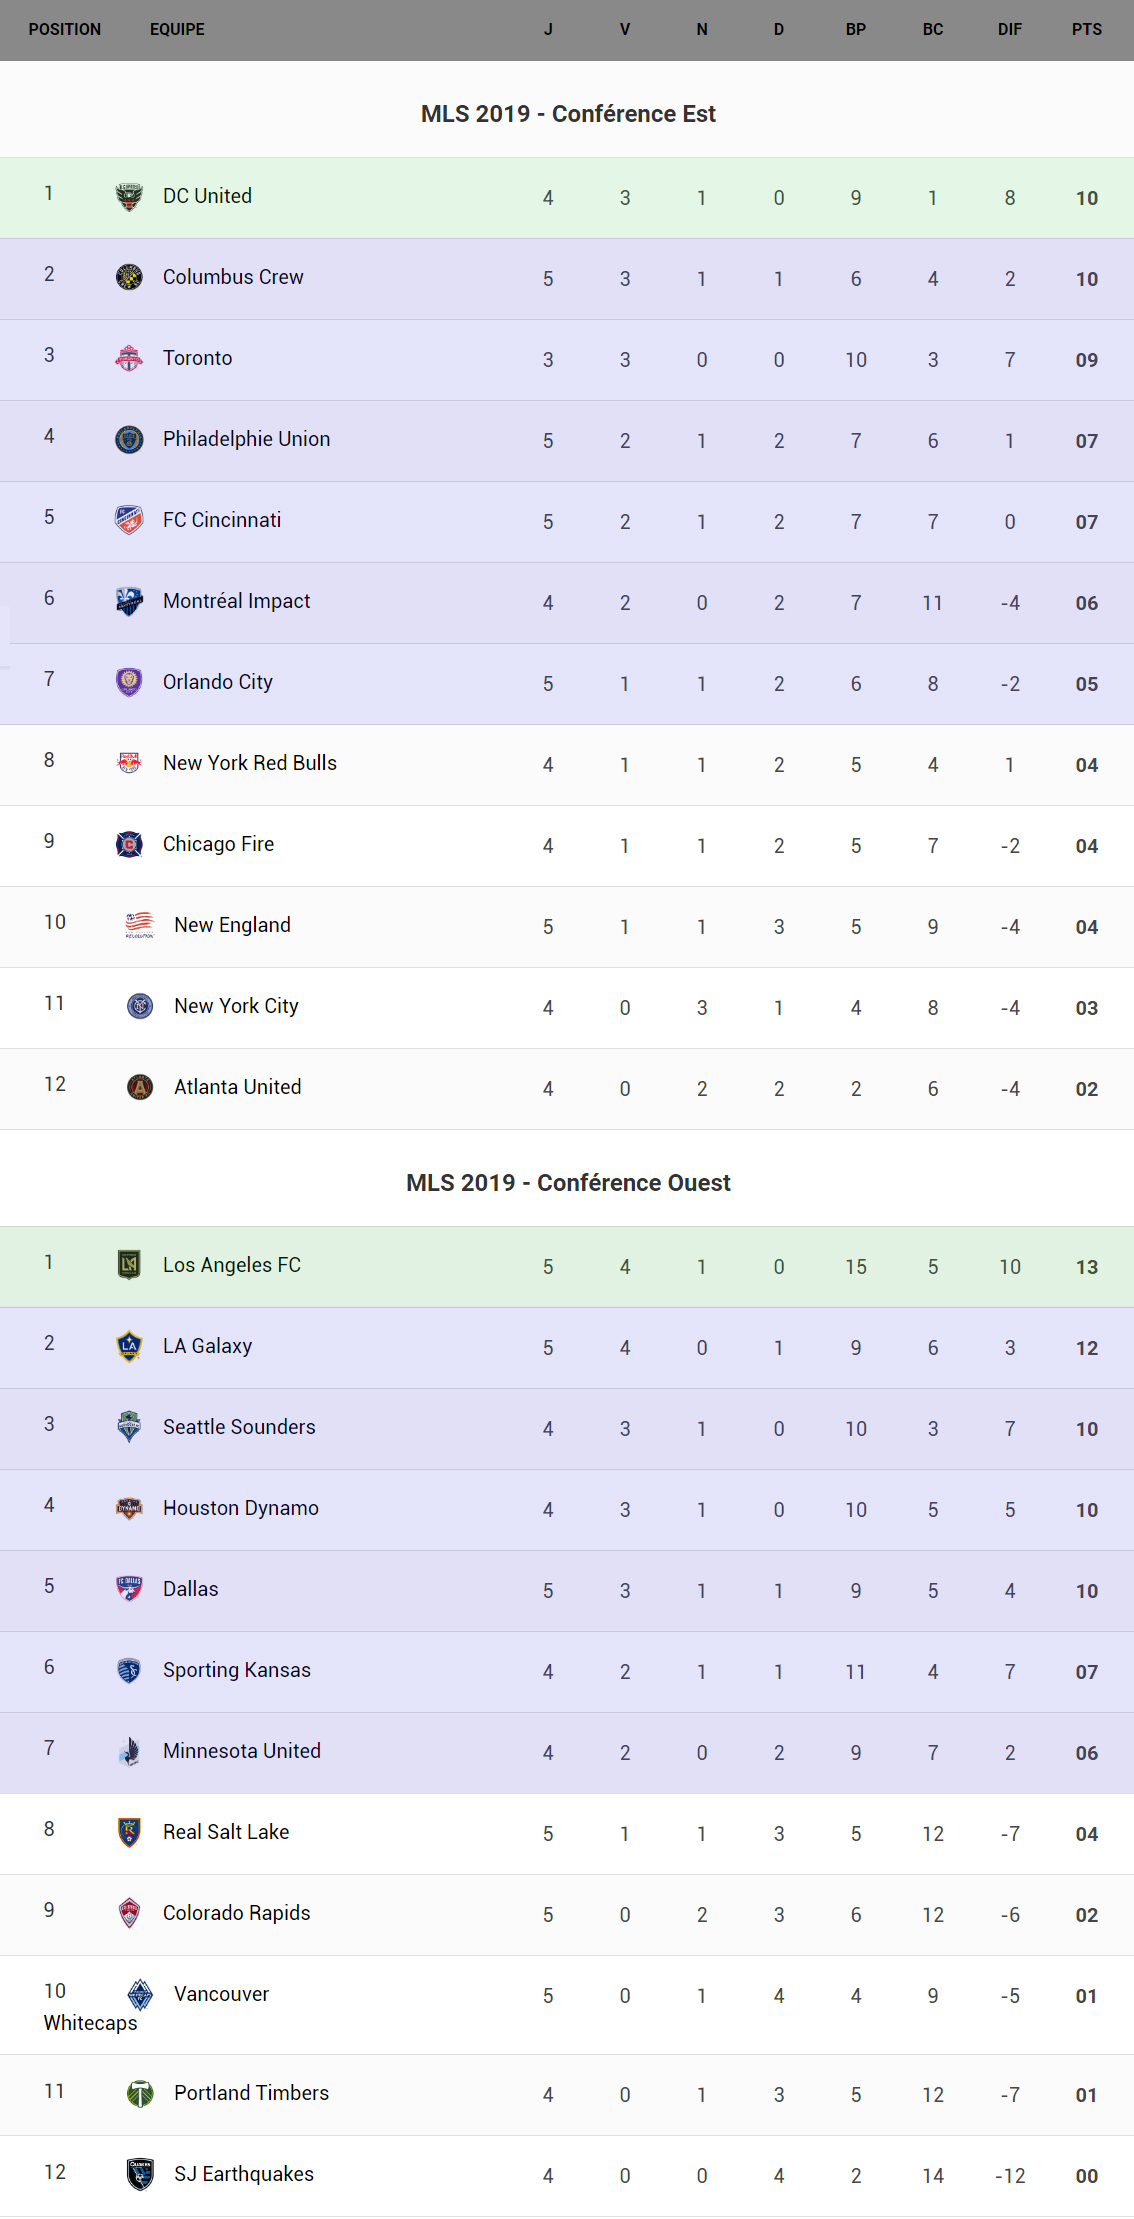Click the Conférence Ouest section heading
The height and width of the screenshot is (2219, 1134).
tap(568, 1183)
